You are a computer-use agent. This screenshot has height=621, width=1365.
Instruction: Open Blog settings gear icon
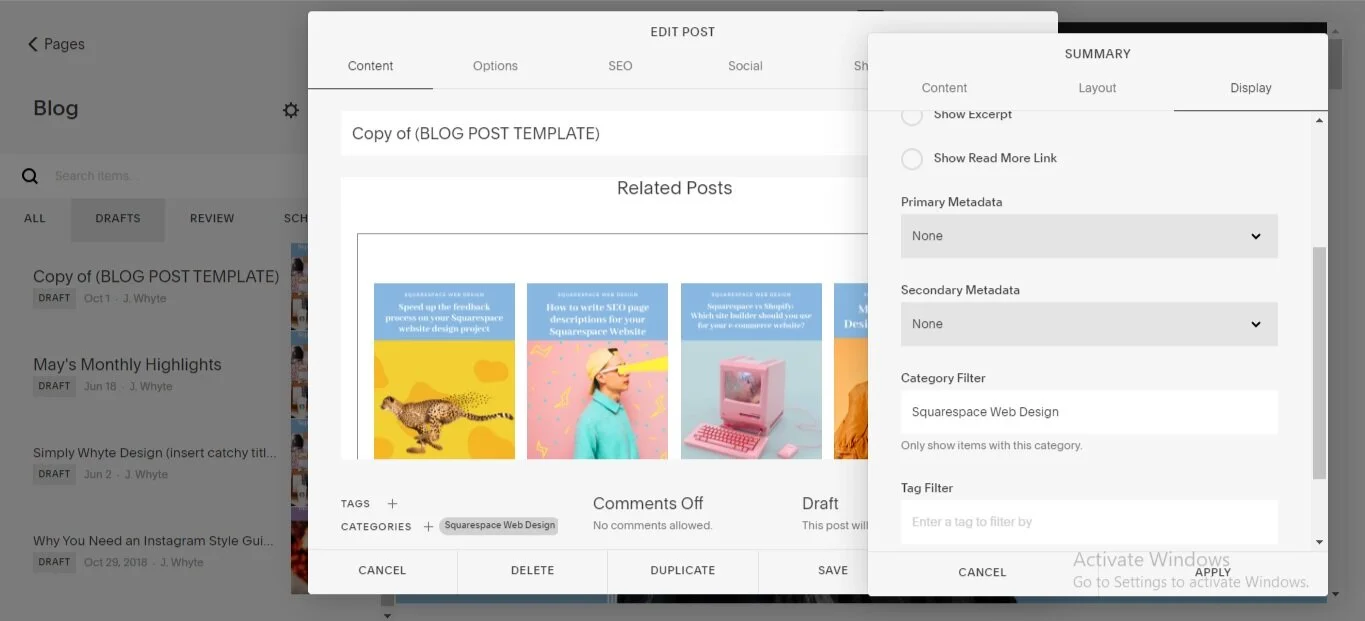coord(291,110)
